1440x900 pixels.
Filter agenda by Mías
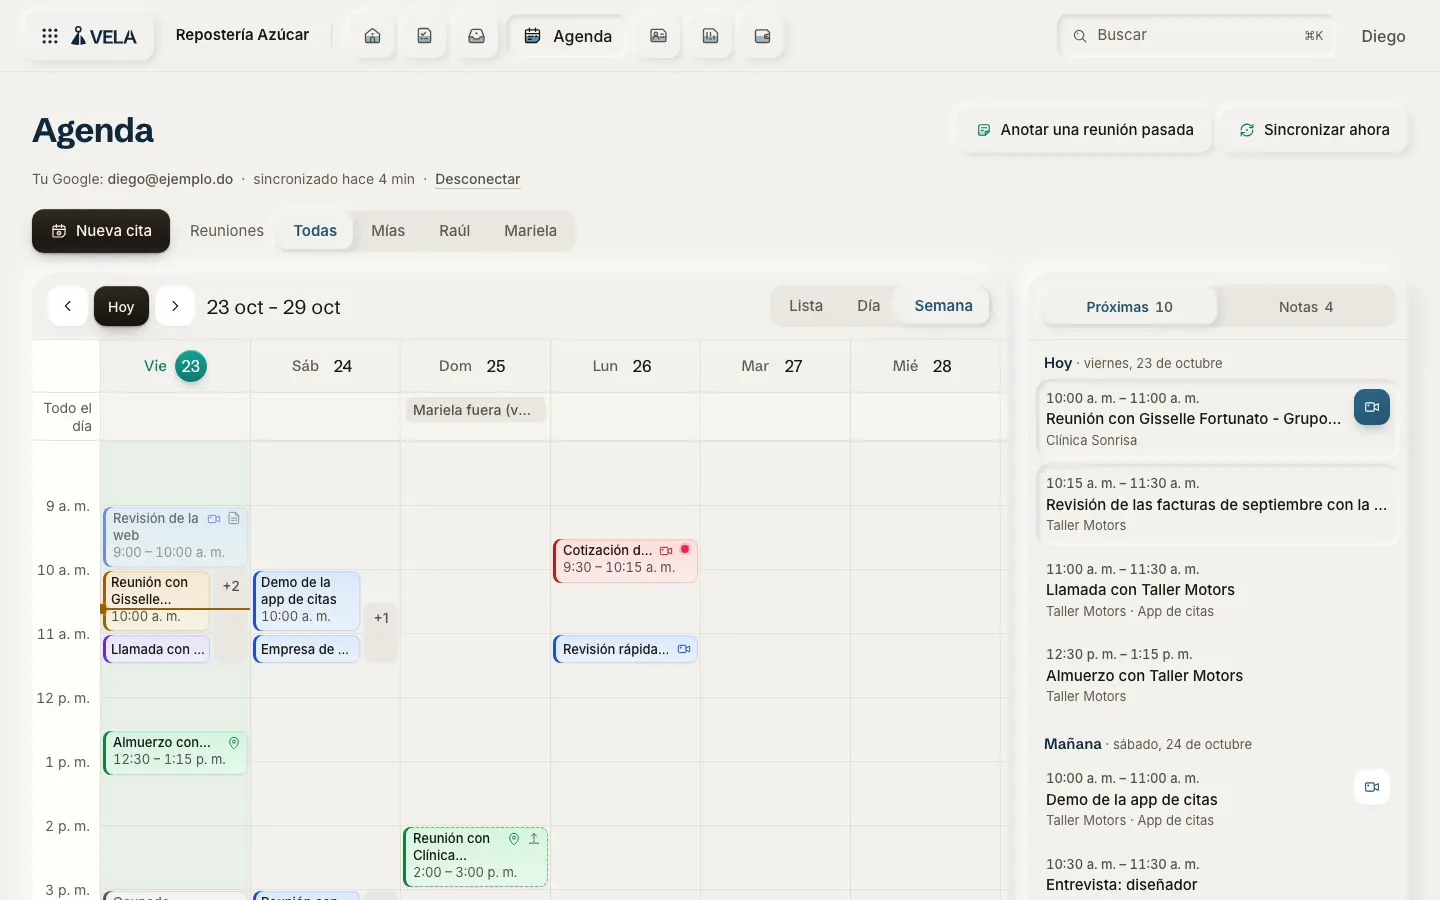(388, 231)
